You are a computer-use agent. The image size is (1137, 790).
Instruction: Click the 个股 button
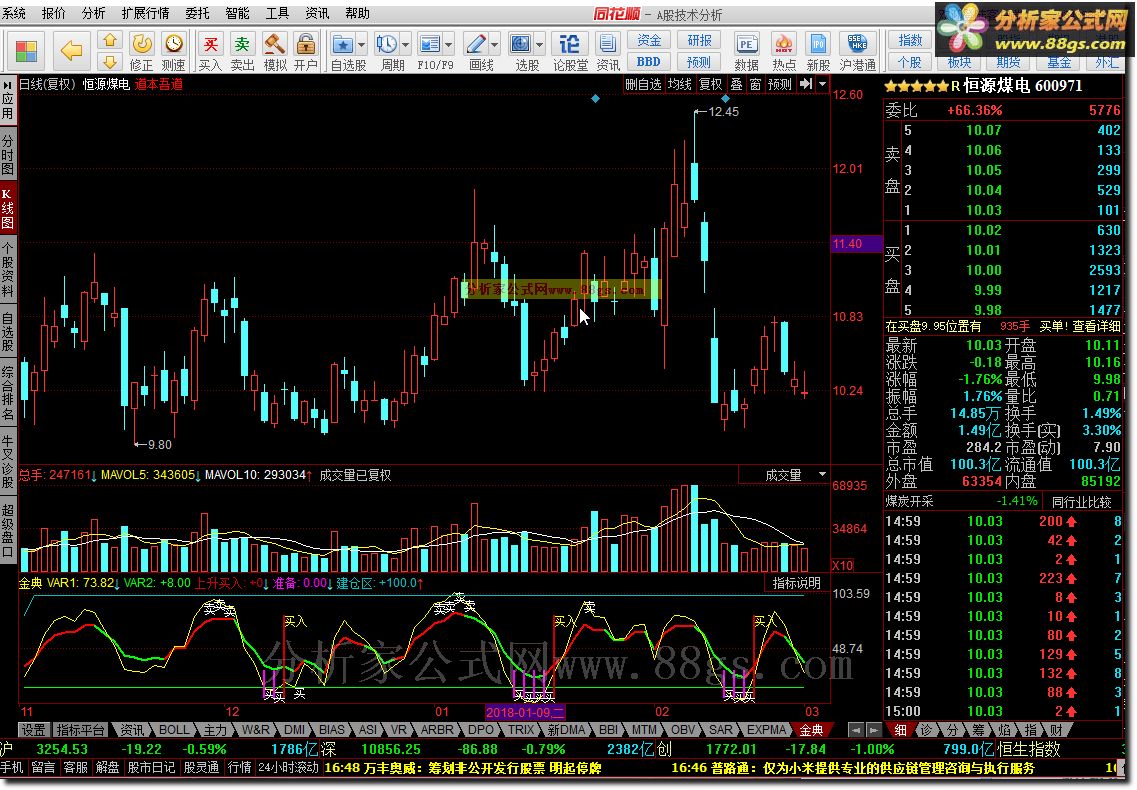pos(910,62)
